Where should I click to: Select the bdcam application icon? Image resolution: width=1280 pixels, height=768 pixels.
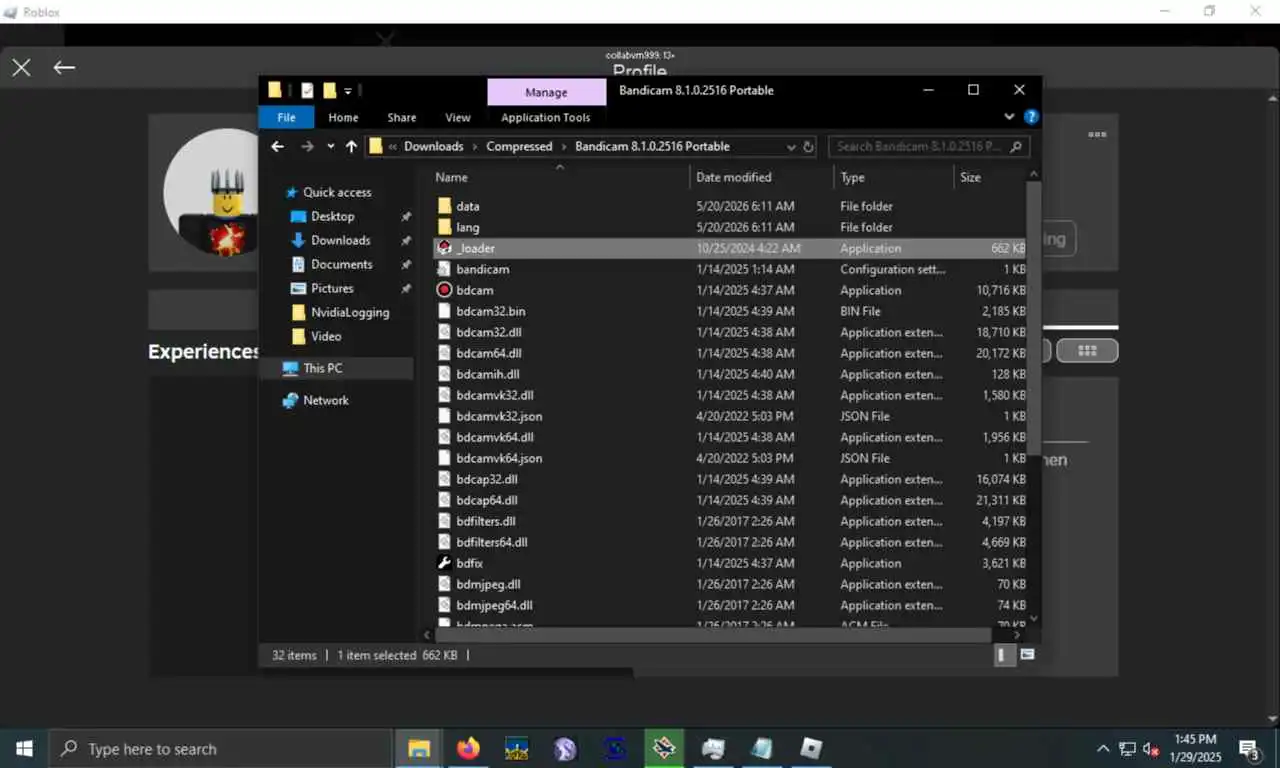pos(445,290)
